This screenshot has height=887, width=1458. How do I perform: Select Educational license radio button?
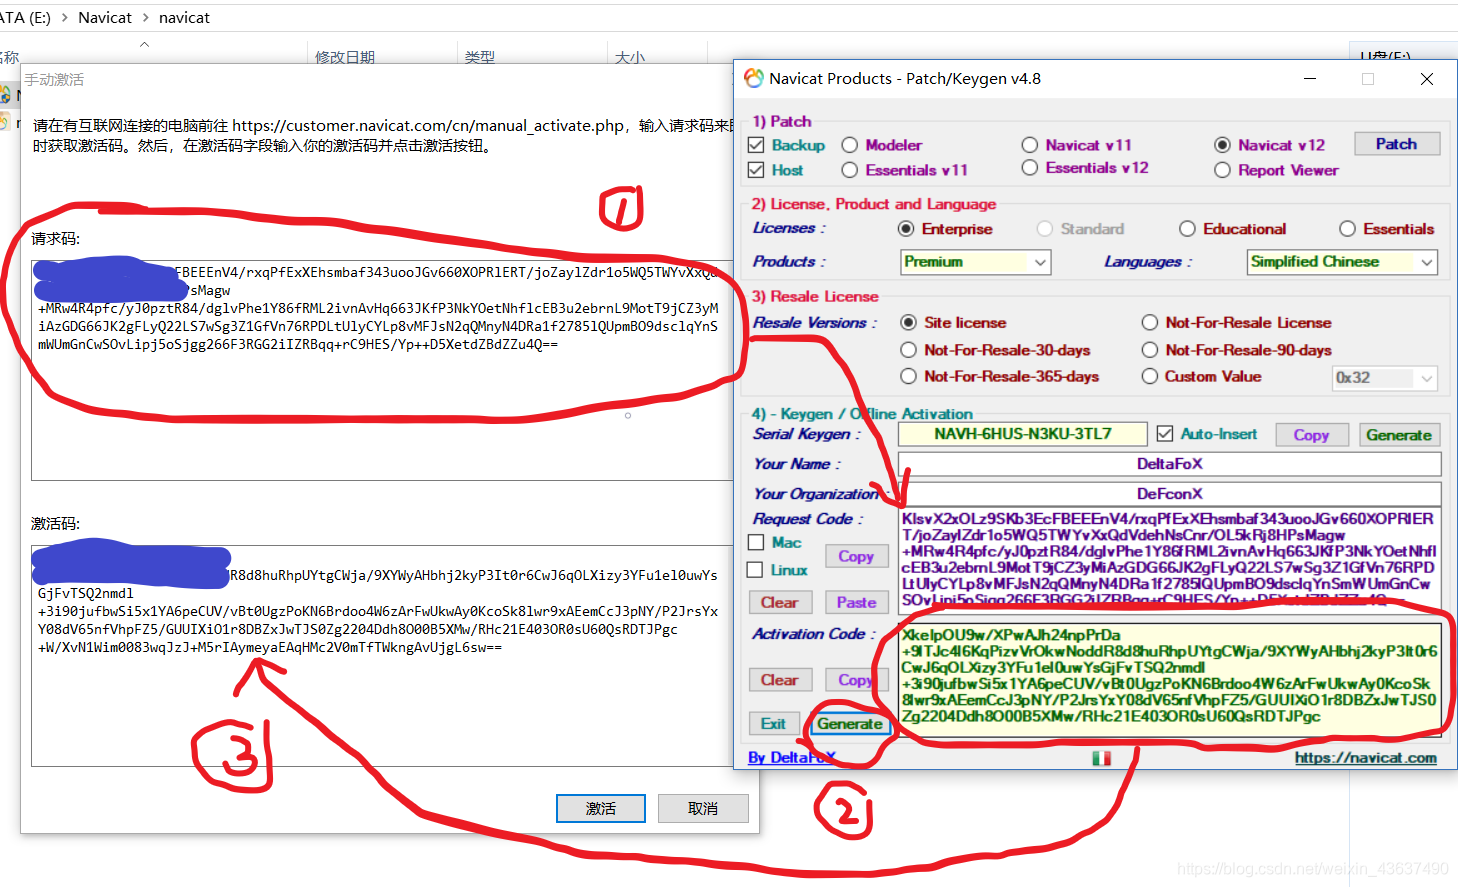(1187, 229)
